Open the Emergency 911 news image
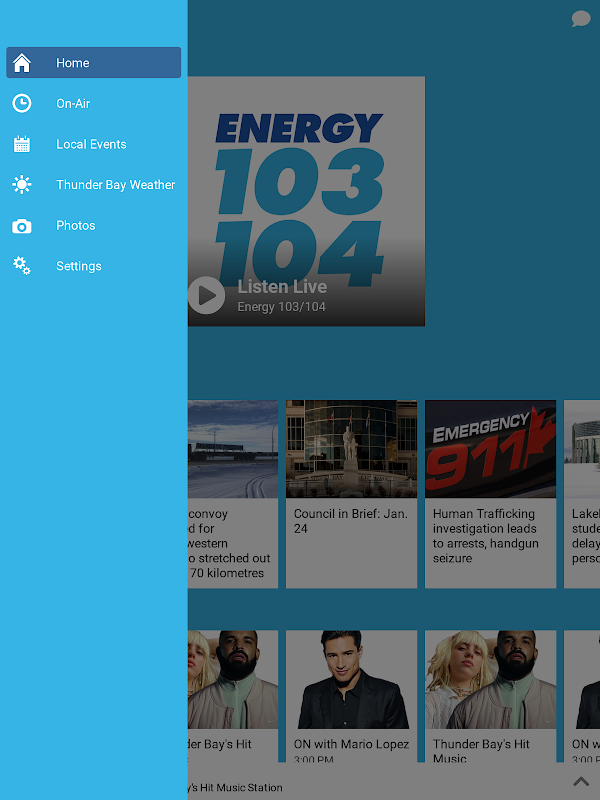 (490, 449)
